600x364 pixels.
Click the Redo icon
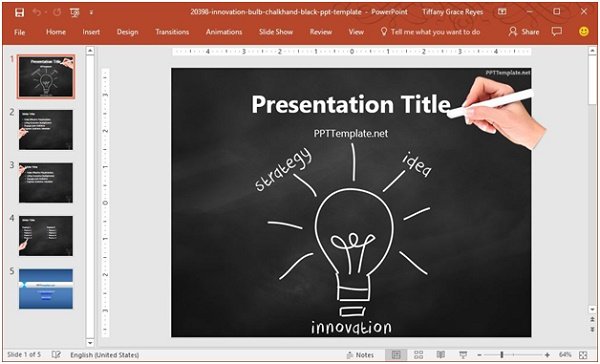click(57, 12)
